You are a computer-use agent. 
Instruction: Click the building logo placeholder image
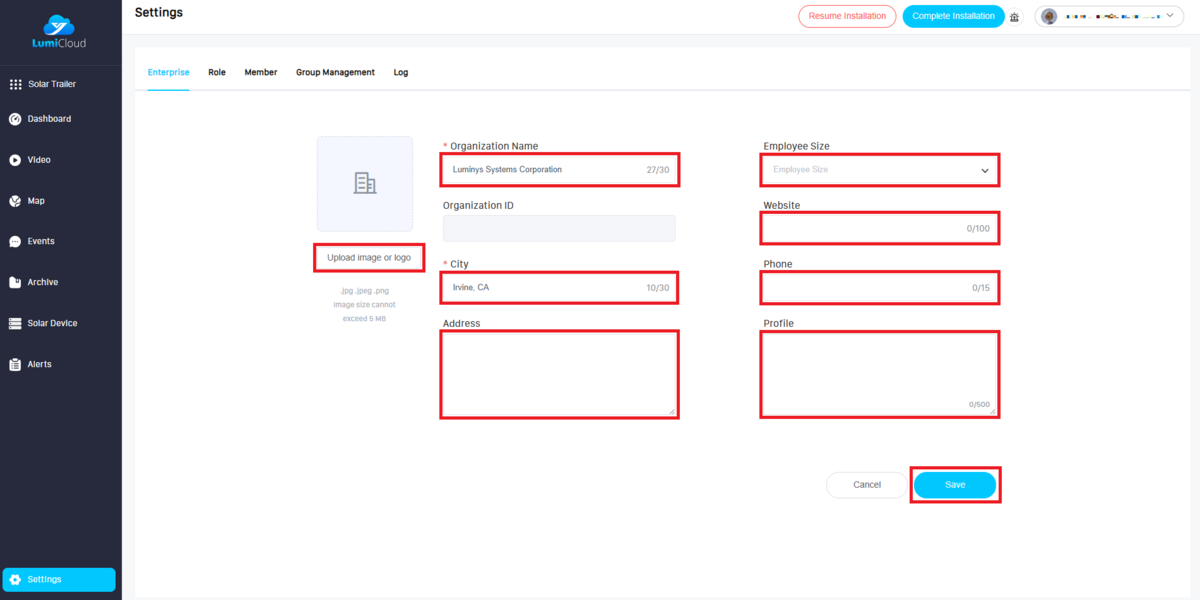tap(365, 184)
